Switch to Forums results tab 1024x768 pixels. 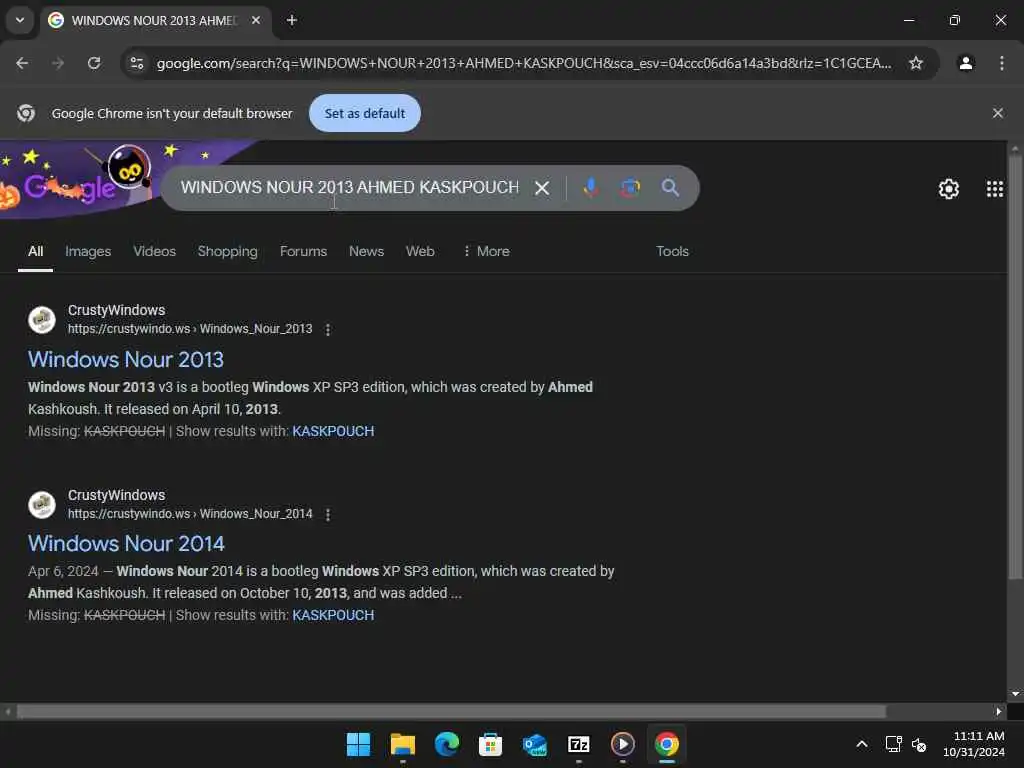(x=303, y=251)
